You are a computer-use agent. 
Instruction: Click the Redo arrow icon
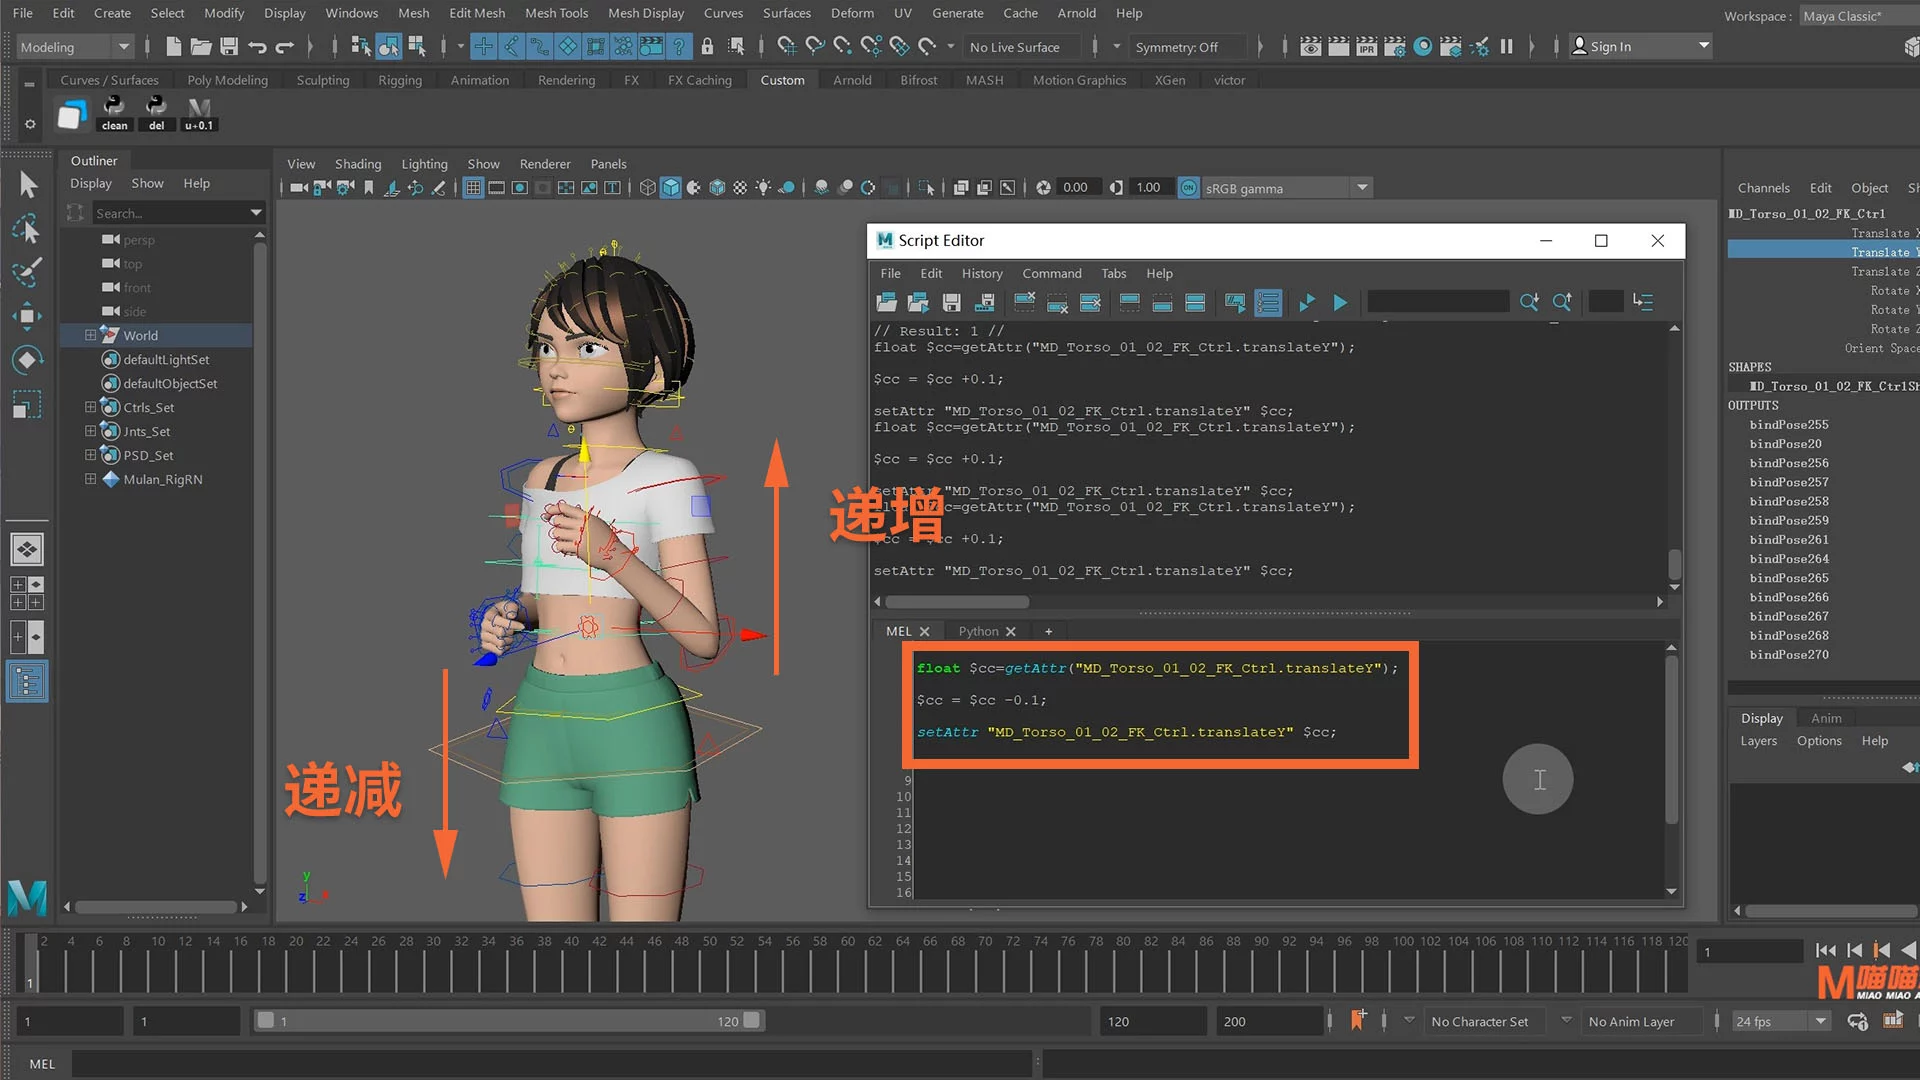coord(285,46)
